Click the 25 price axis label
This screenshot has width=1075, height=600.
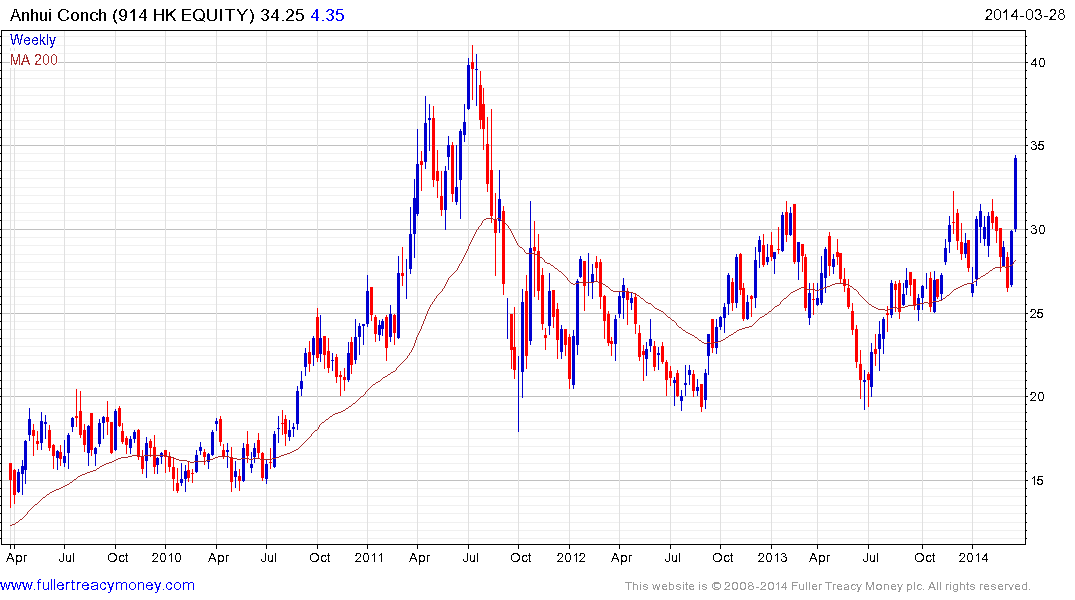1038,313
